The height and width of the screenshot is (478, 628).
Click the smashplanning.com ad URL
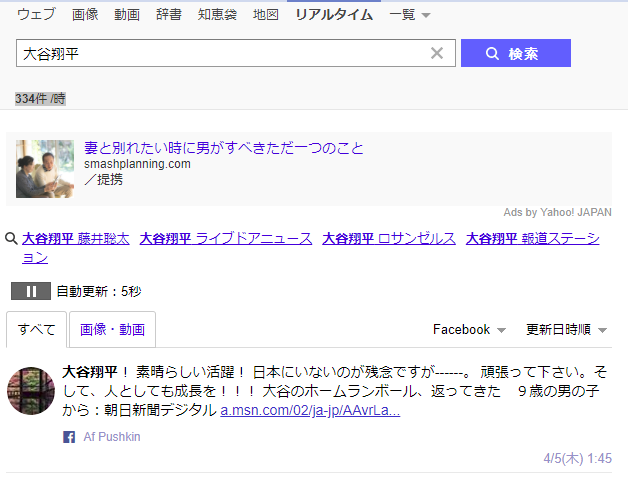click(x=137, y=164)
